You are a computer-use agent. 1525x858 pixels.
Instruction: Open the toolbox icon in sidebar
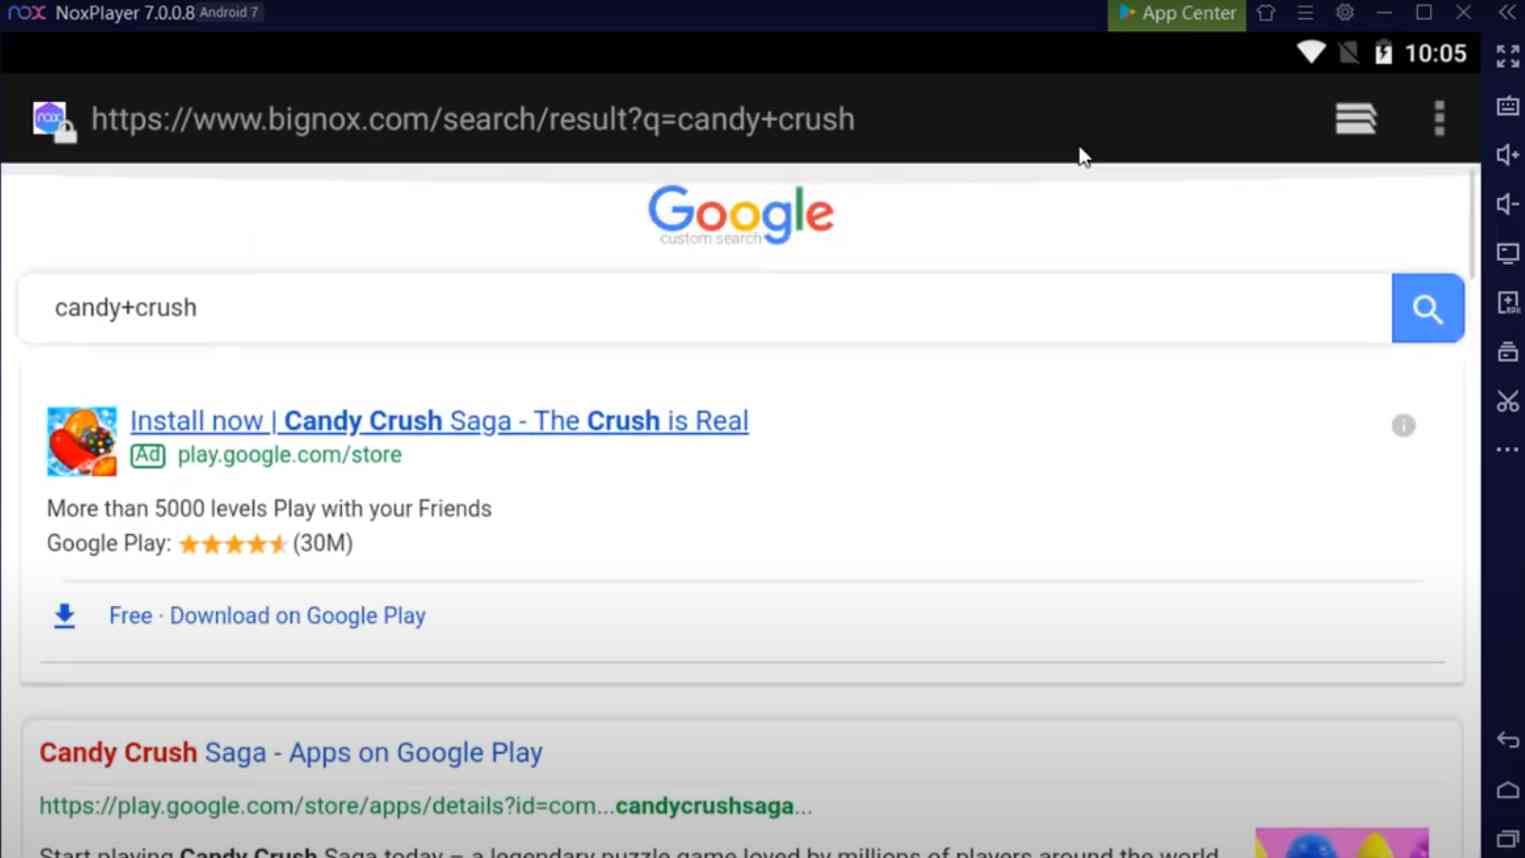pos(1507,351)
